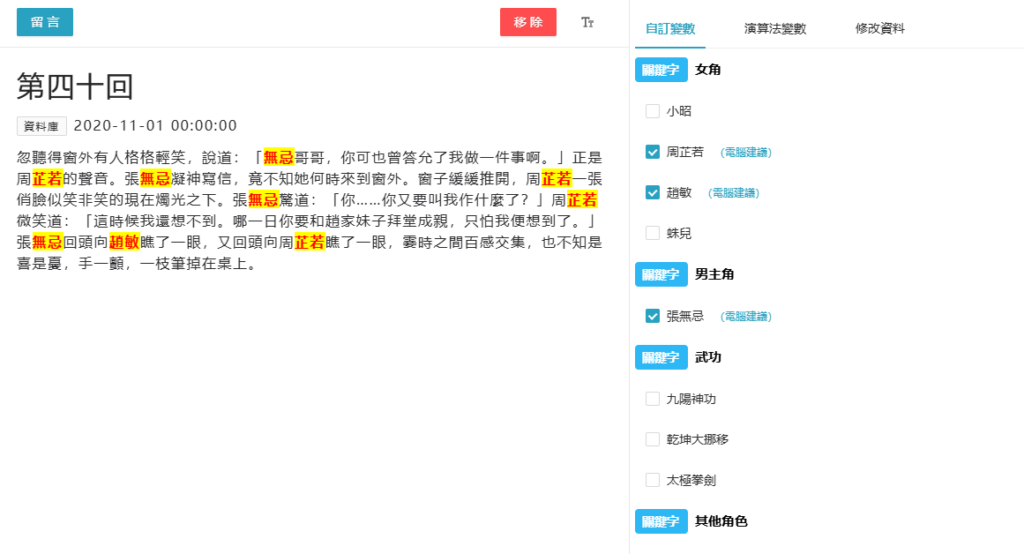The height and width of the screenshot is (554, 1024).
Task: Click the 留言 button
Action: (45, 22)
